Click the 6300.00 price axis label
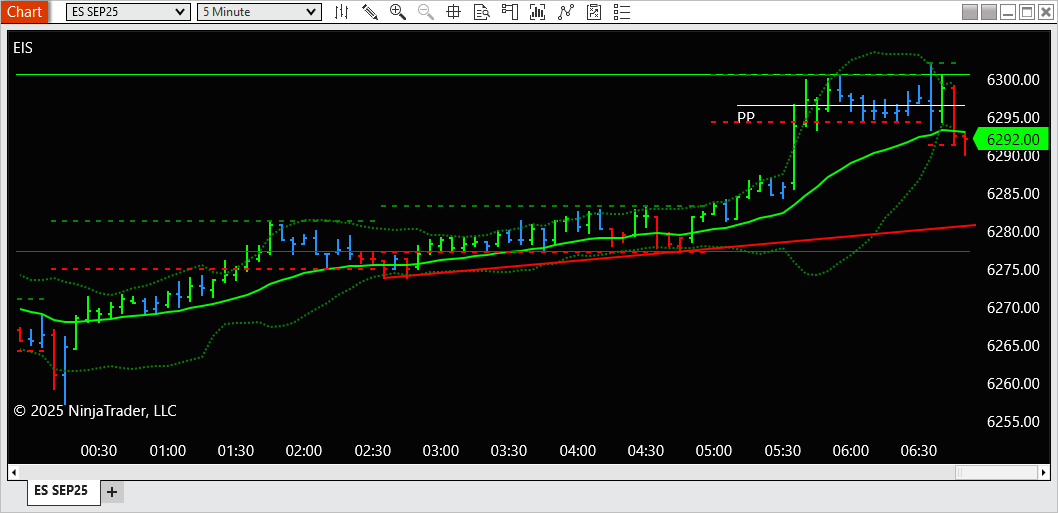 point(1012,80)
